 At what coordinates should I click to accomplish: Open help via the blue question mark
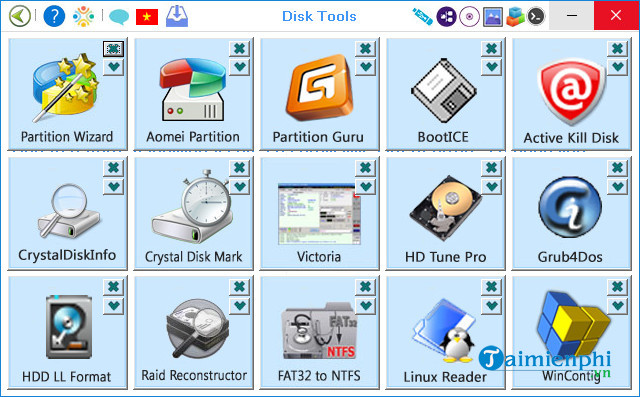click(54, 16)
